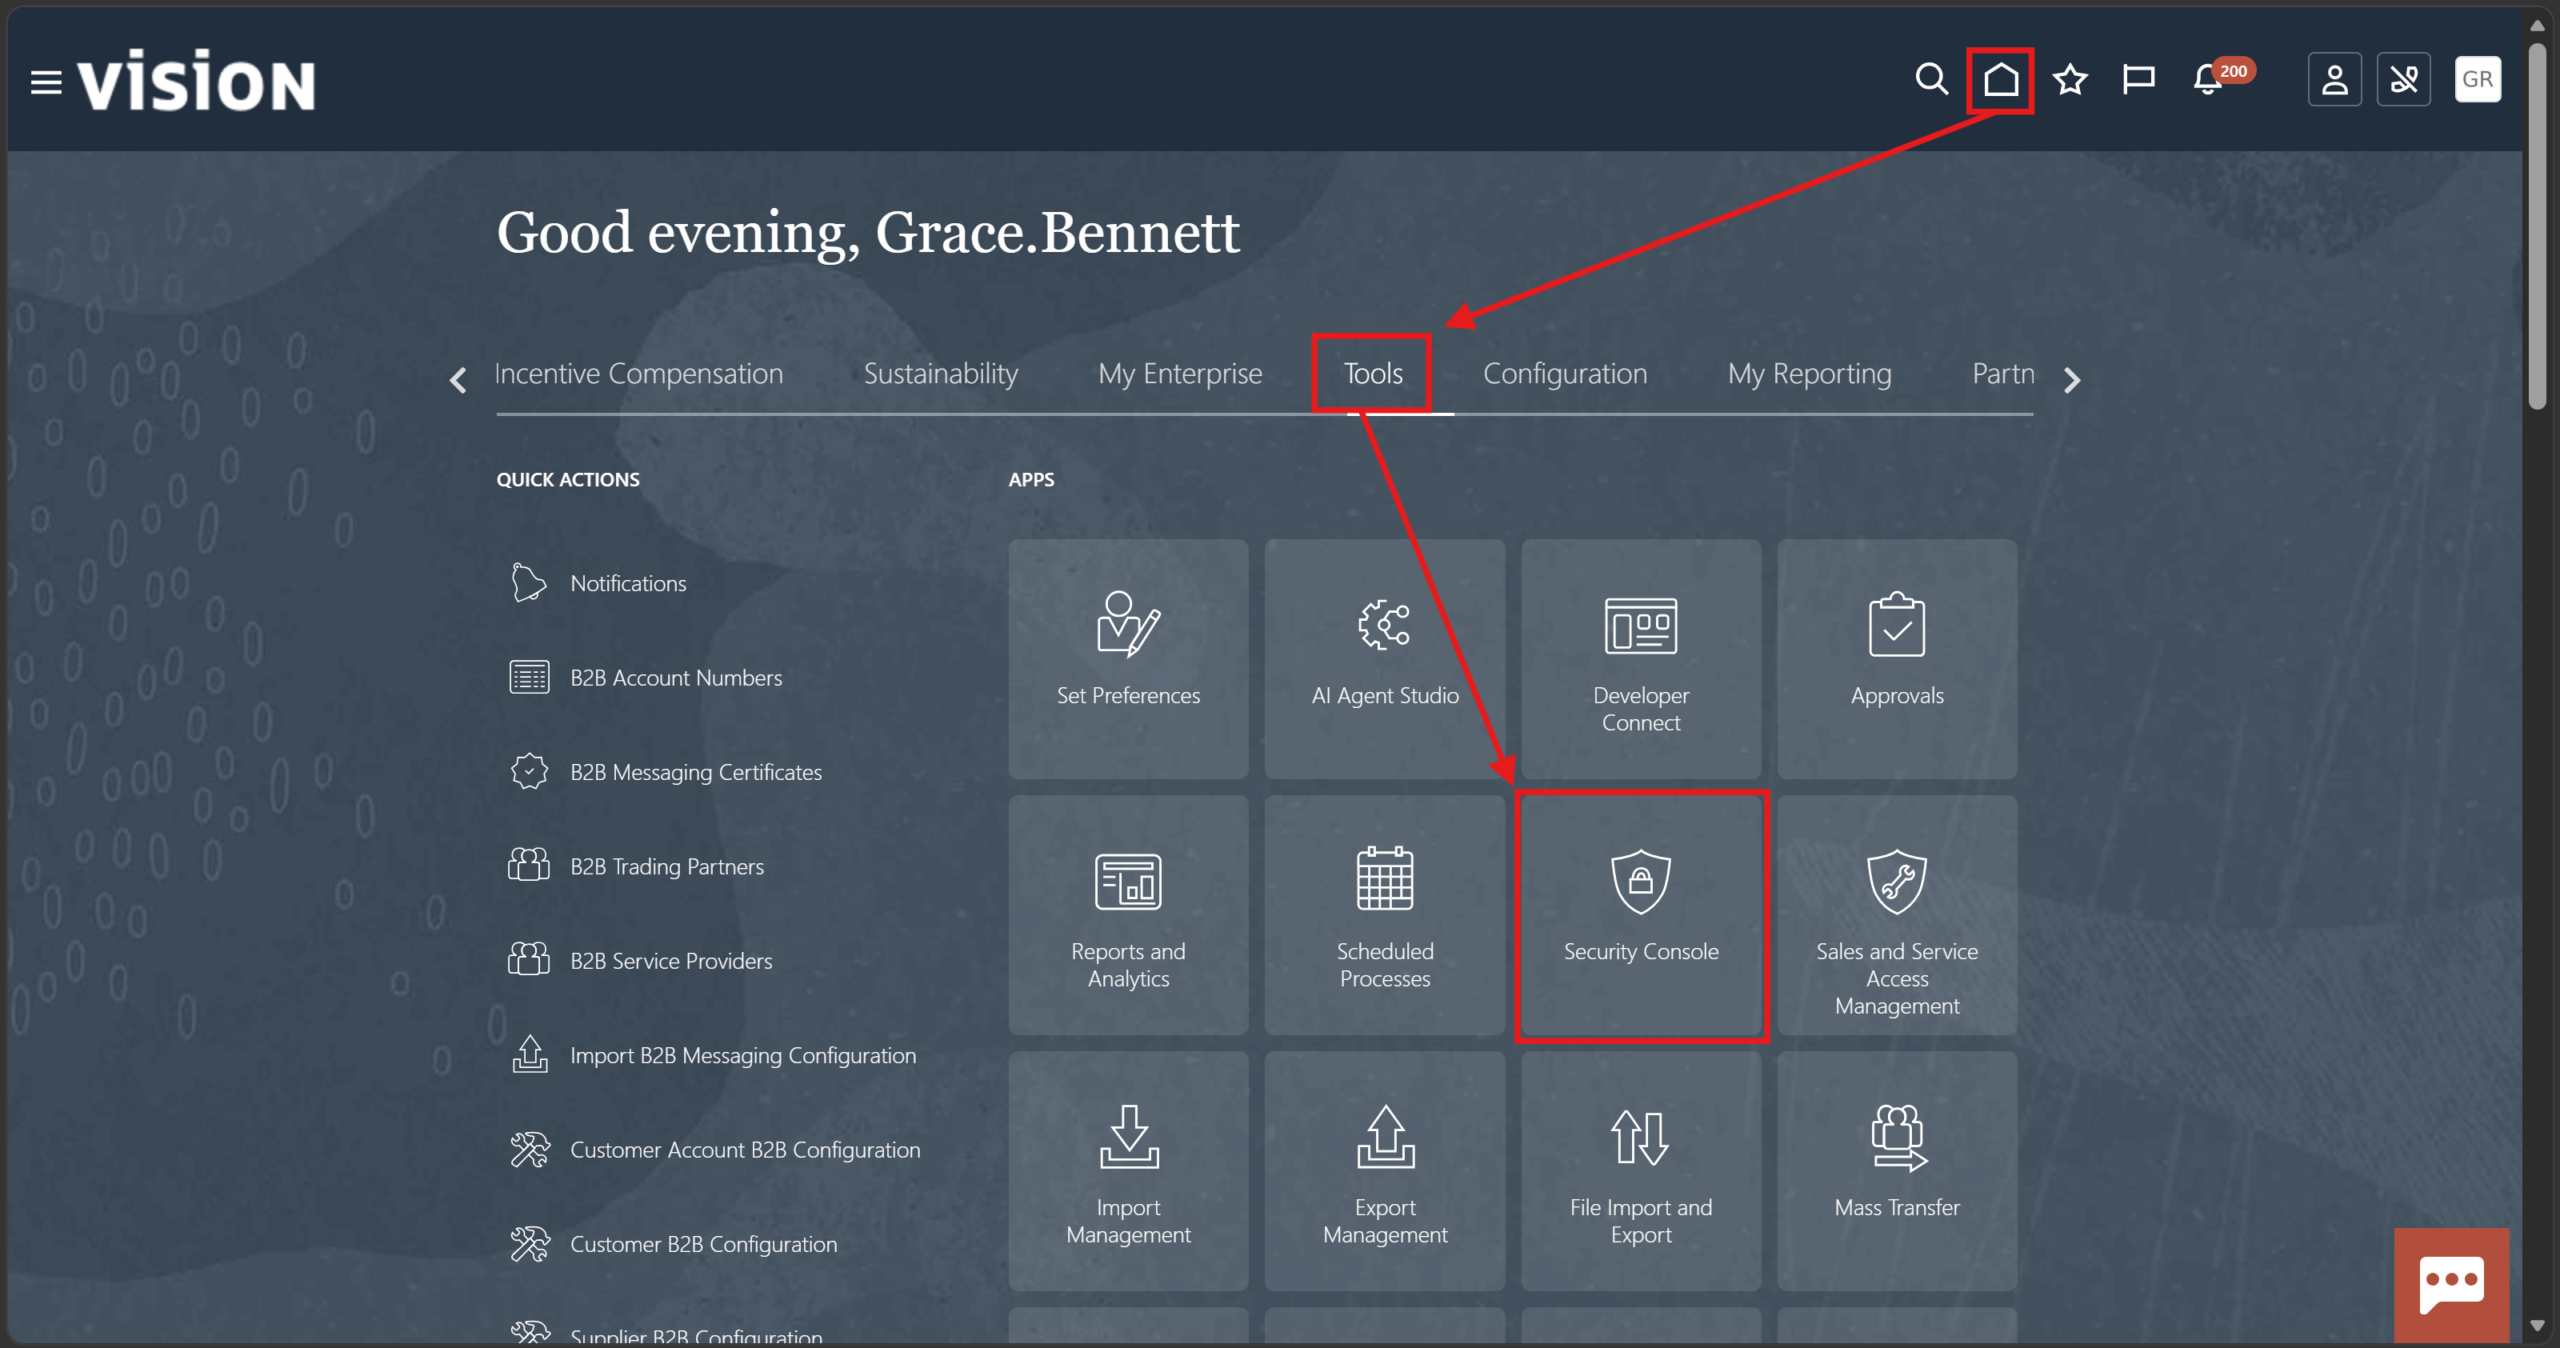This screenshot has height=1348, width=2560.
Task: Open the Watchlist flag icon
Action: tap(2138, 79)
